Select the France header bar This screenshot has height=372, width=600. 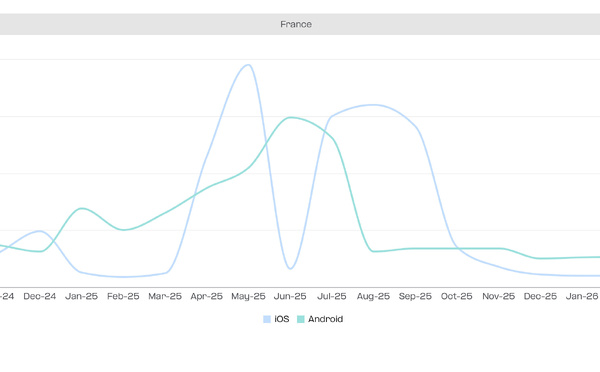[300, 24]
